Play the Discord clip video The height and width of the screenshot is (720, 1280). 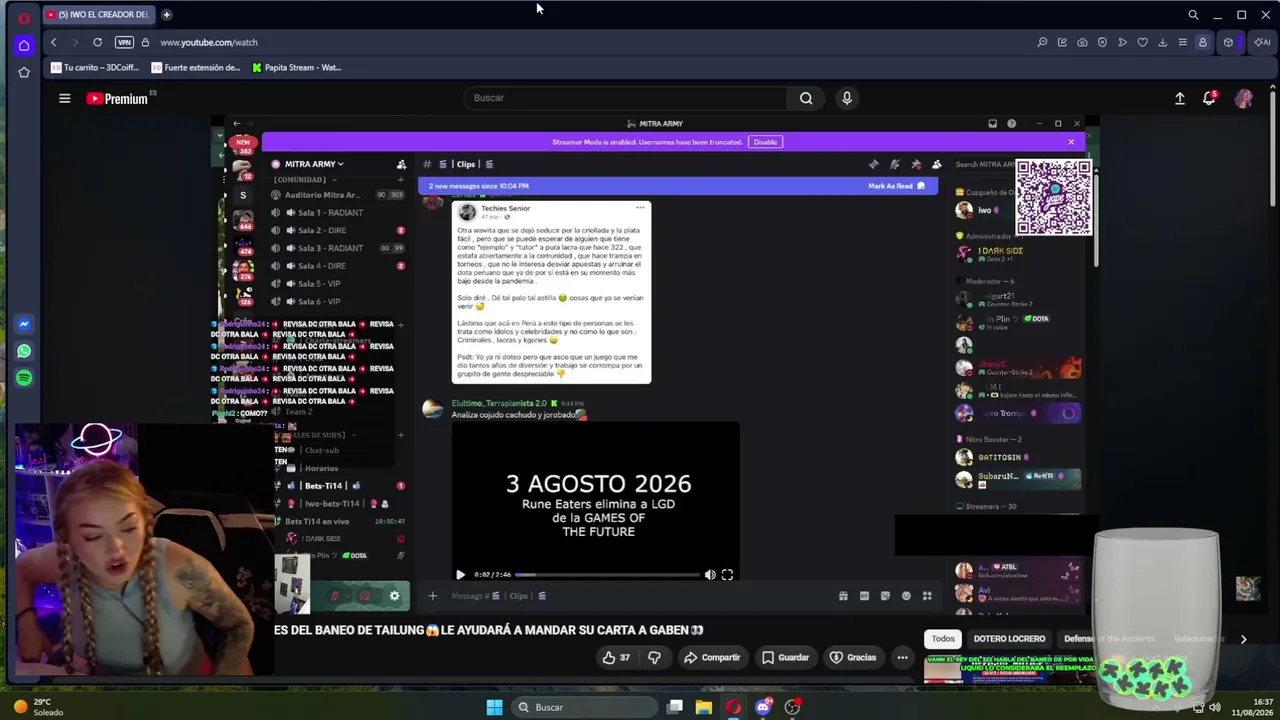[x=460, y=575]
